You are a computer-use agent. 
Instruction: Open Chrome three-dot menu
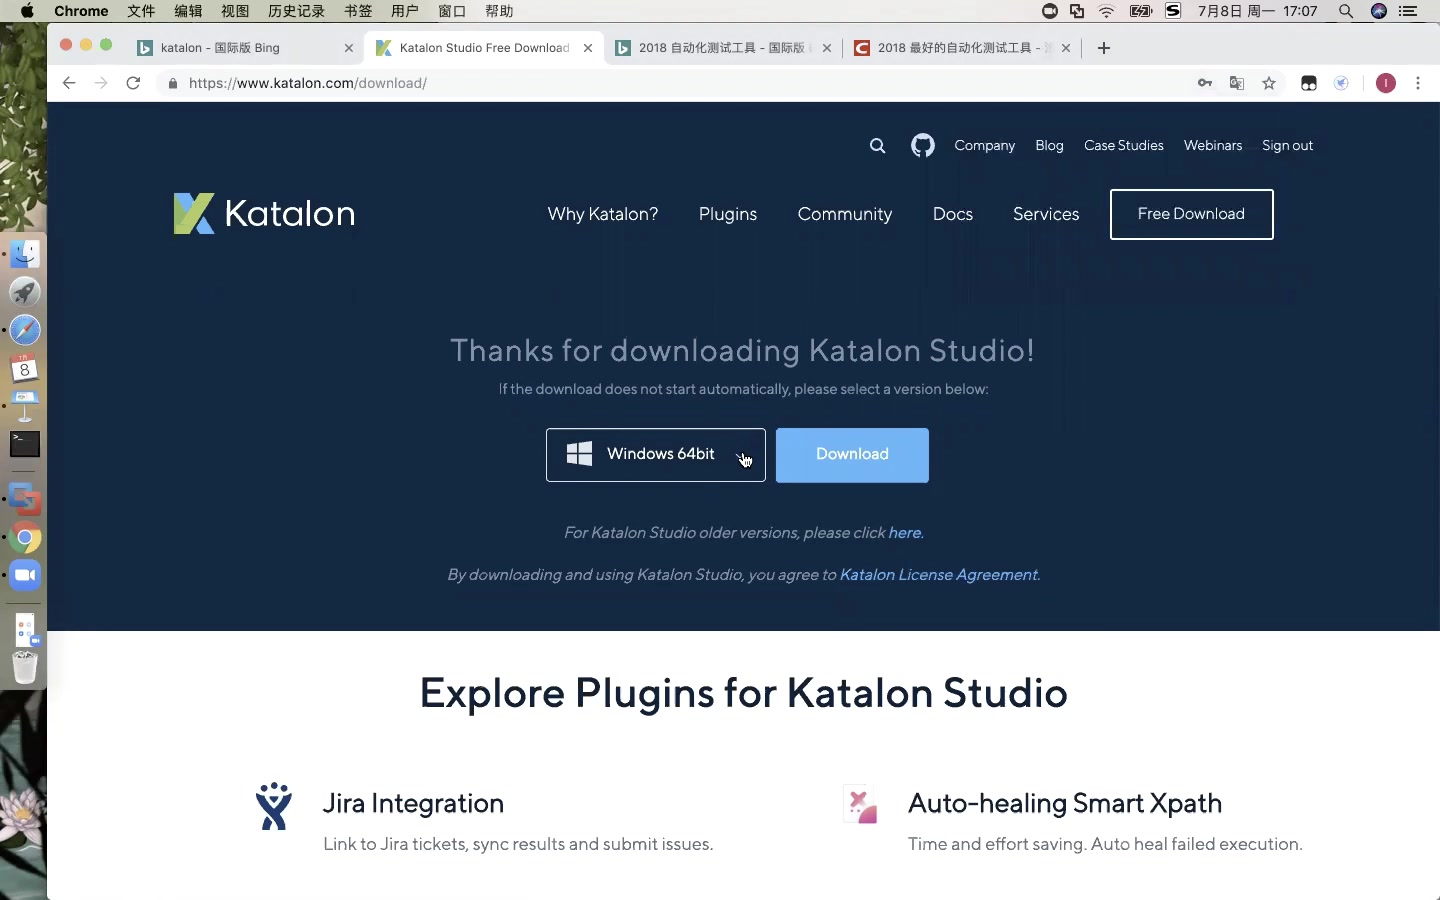point(1418,83)
